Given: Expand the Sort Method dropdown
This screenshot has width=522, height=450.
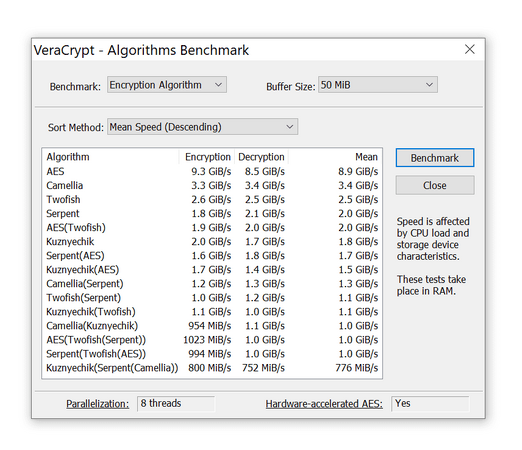Looking at the screenshot, I should coord(202,127).
